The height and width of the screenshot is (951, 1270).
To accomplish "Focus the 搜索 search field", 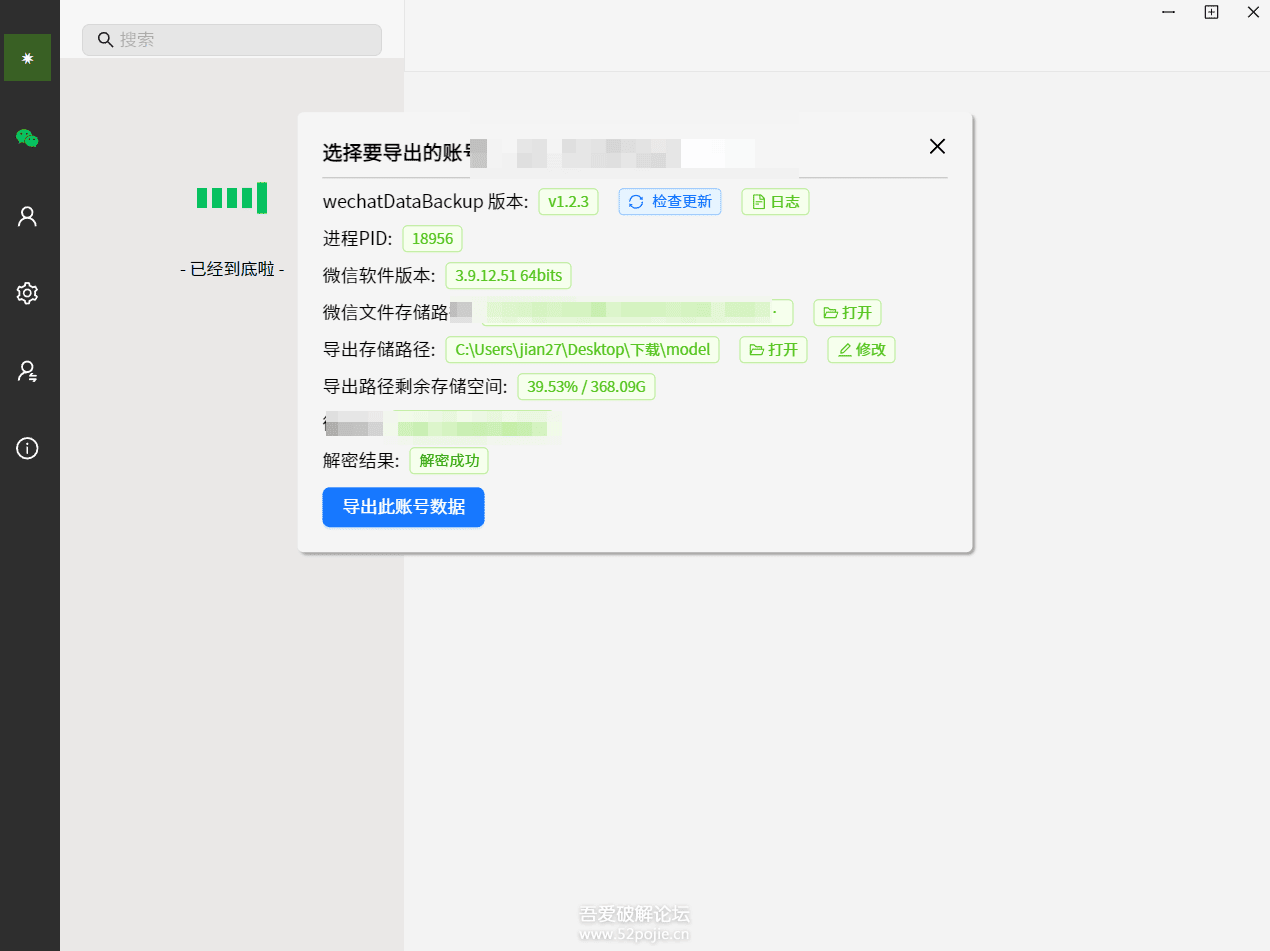I will pyautogui.click(x=232, y=40).
